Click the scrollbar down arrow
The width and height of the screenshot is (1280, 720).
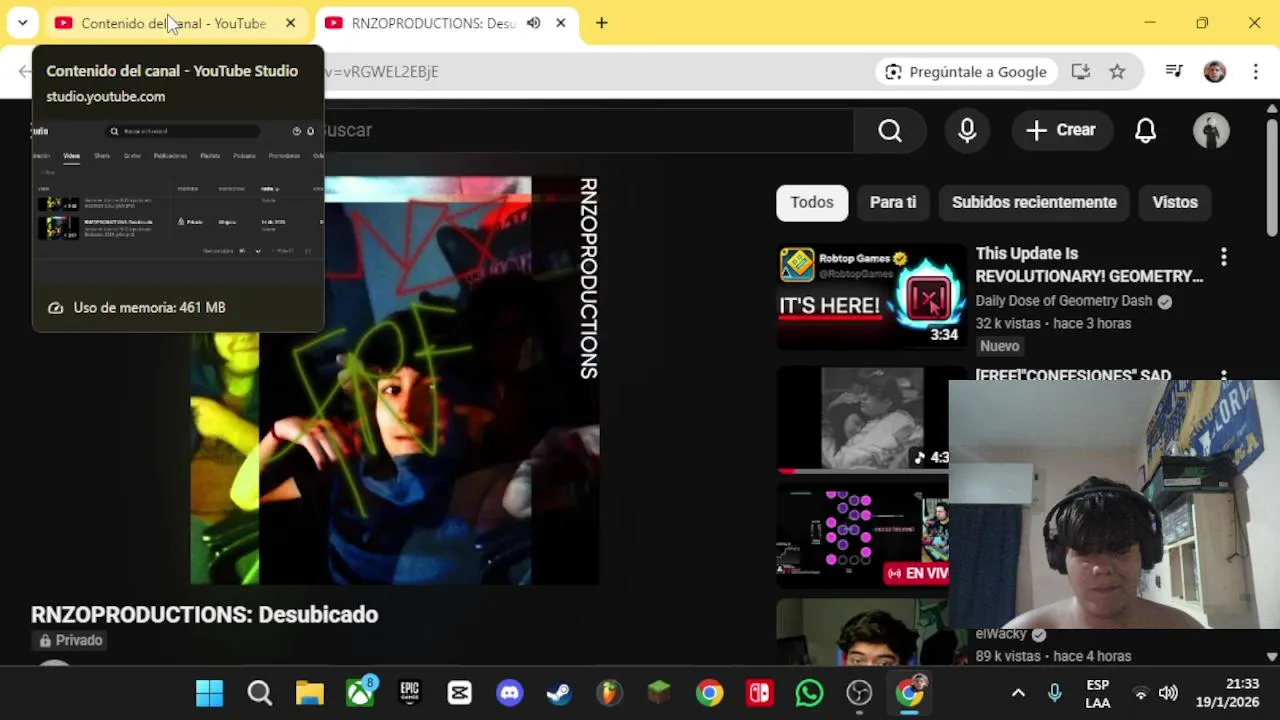coord(1272,657)
